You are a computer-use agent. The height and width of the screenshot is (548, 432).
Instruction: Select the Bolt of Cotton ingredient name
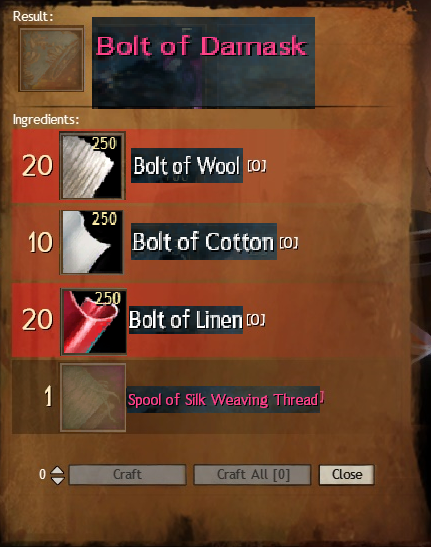pyautogui.click(x=203, y=241)
